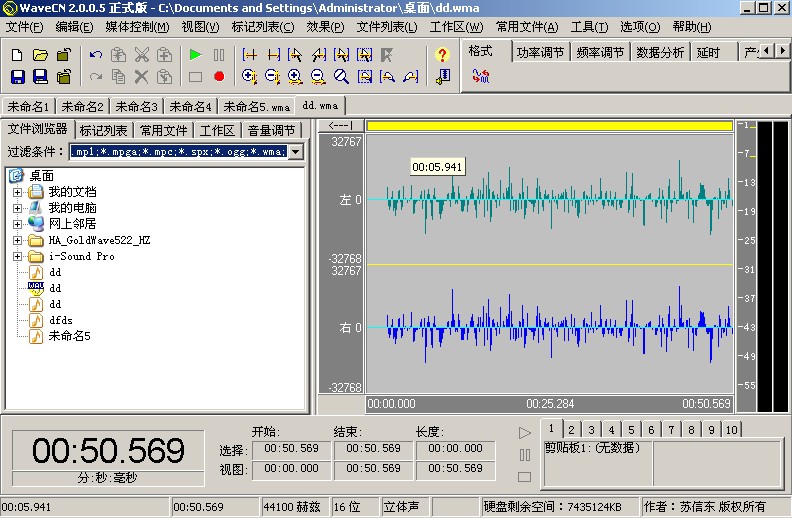
Task: Click the selection start time field
Action: tap(291, 448)
